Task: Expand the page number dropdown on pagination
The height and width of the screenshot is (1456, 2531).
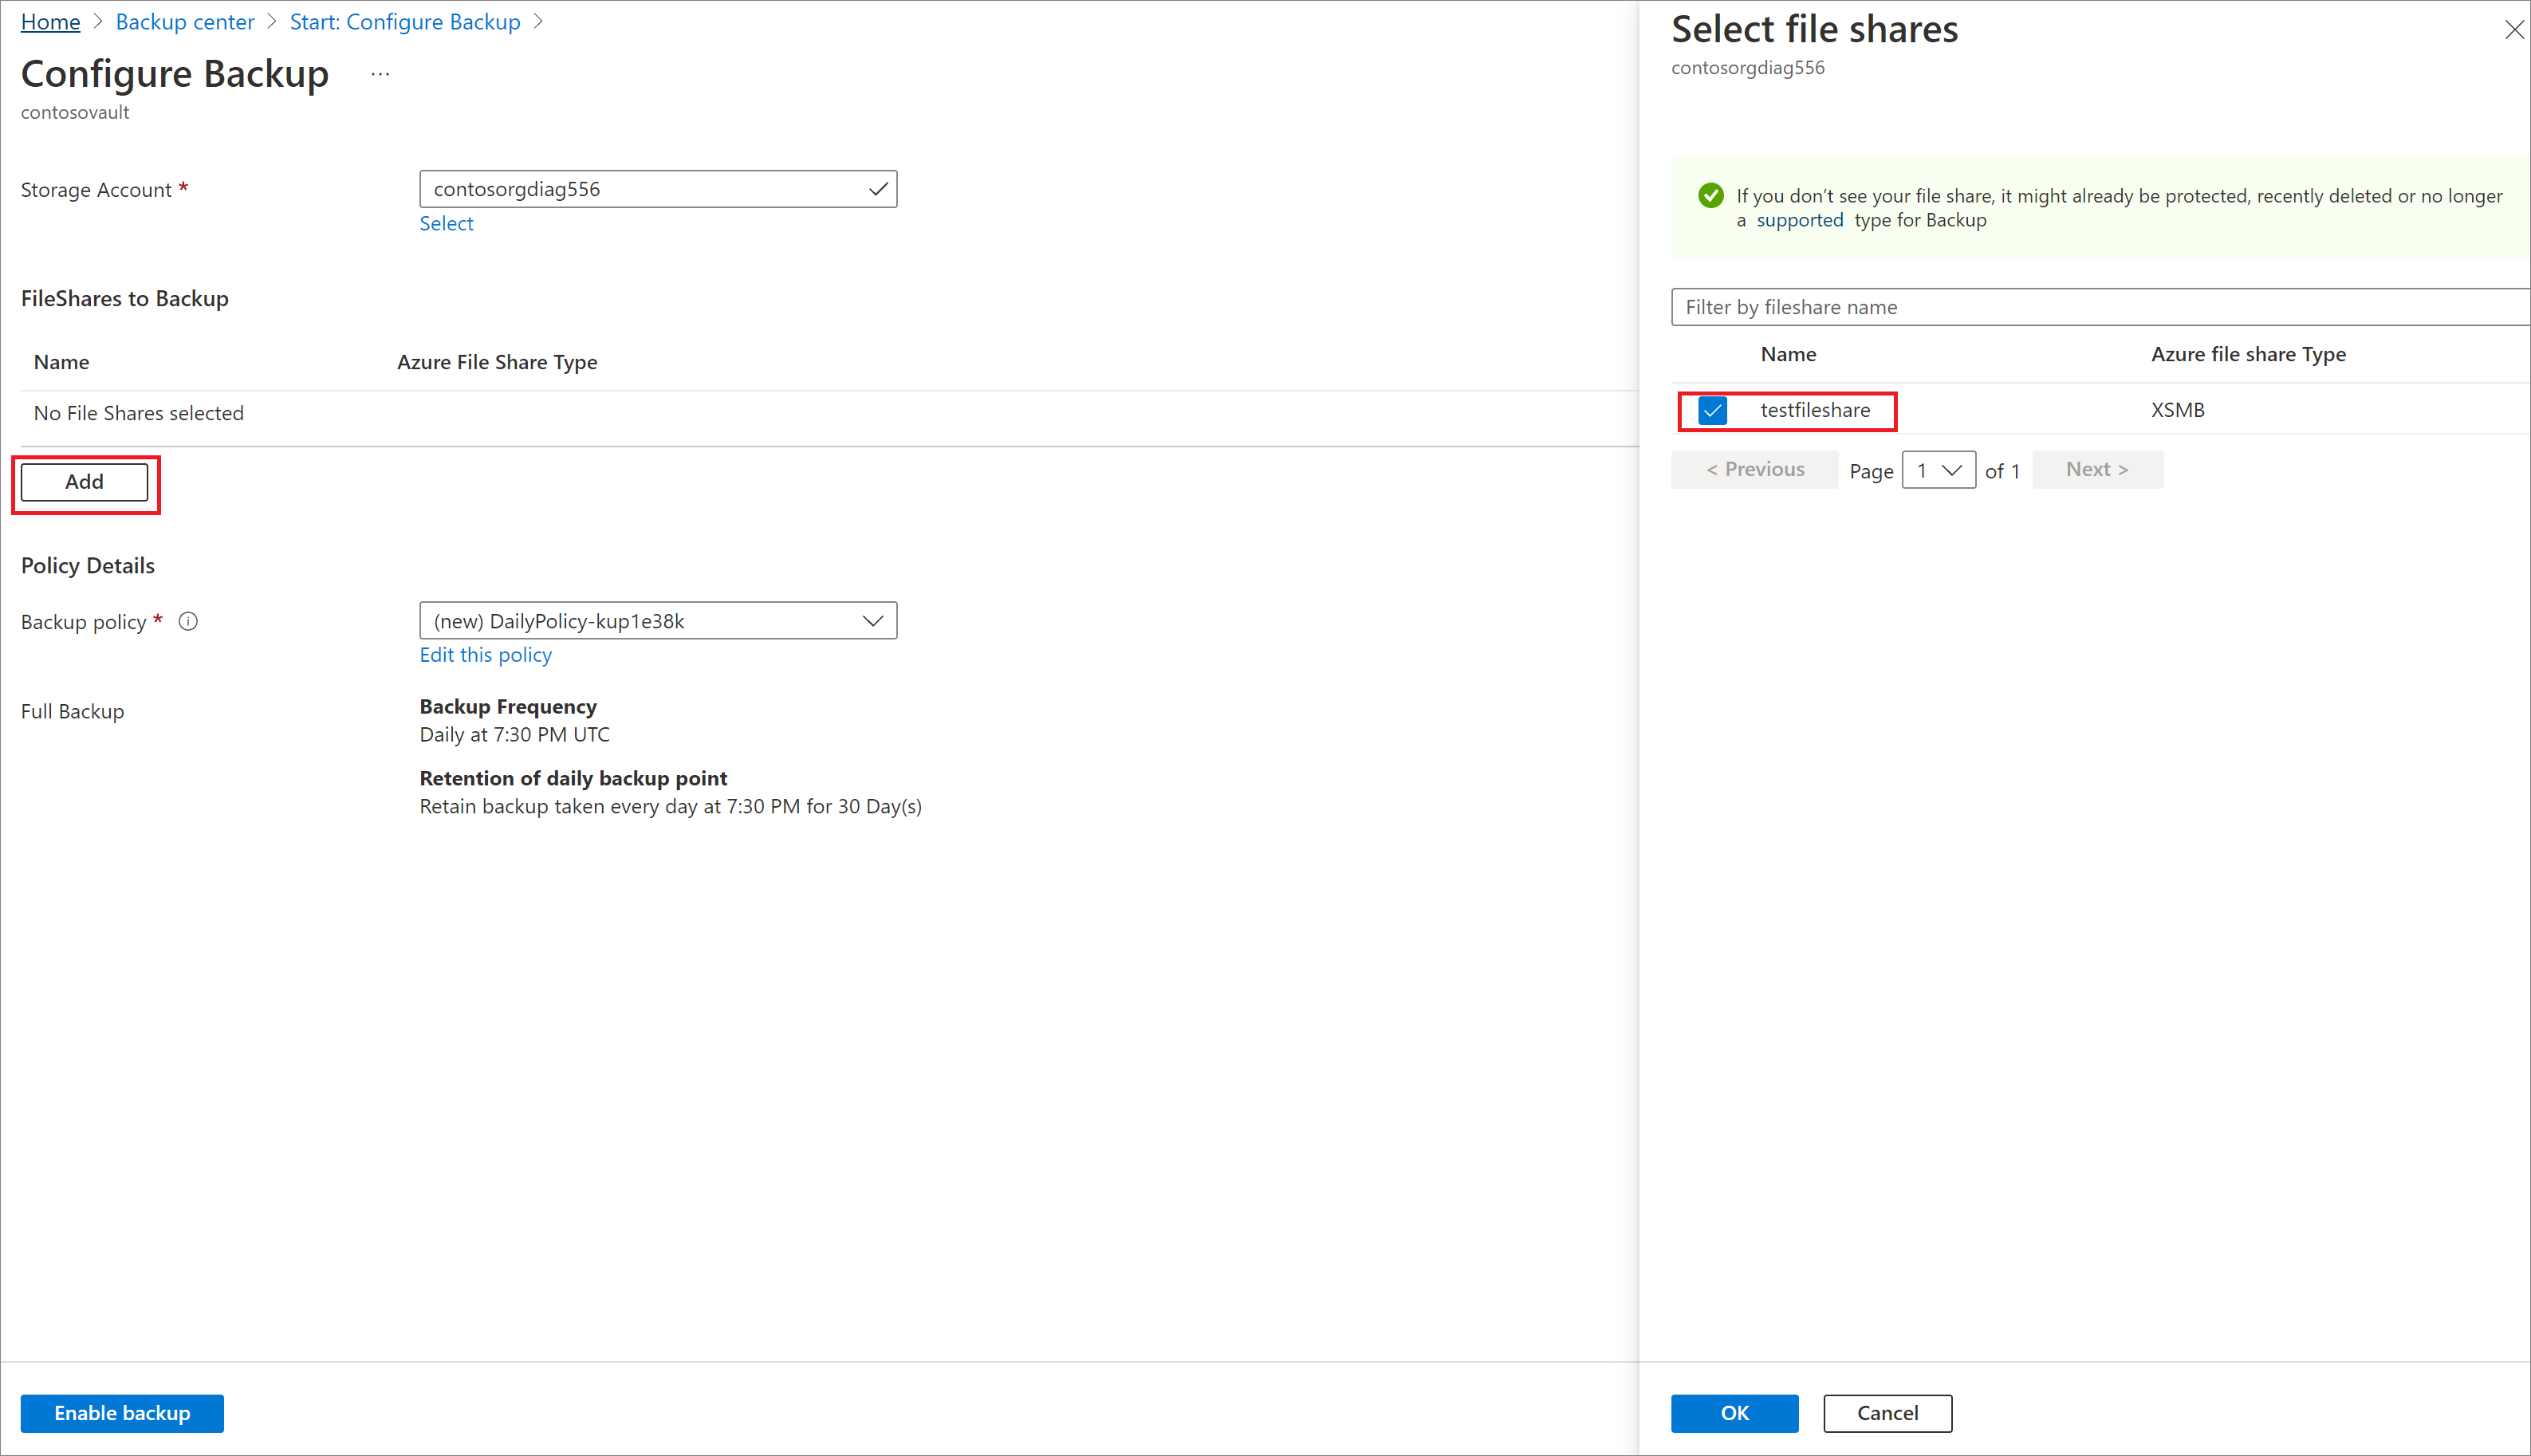Action: click(1936, 469)
